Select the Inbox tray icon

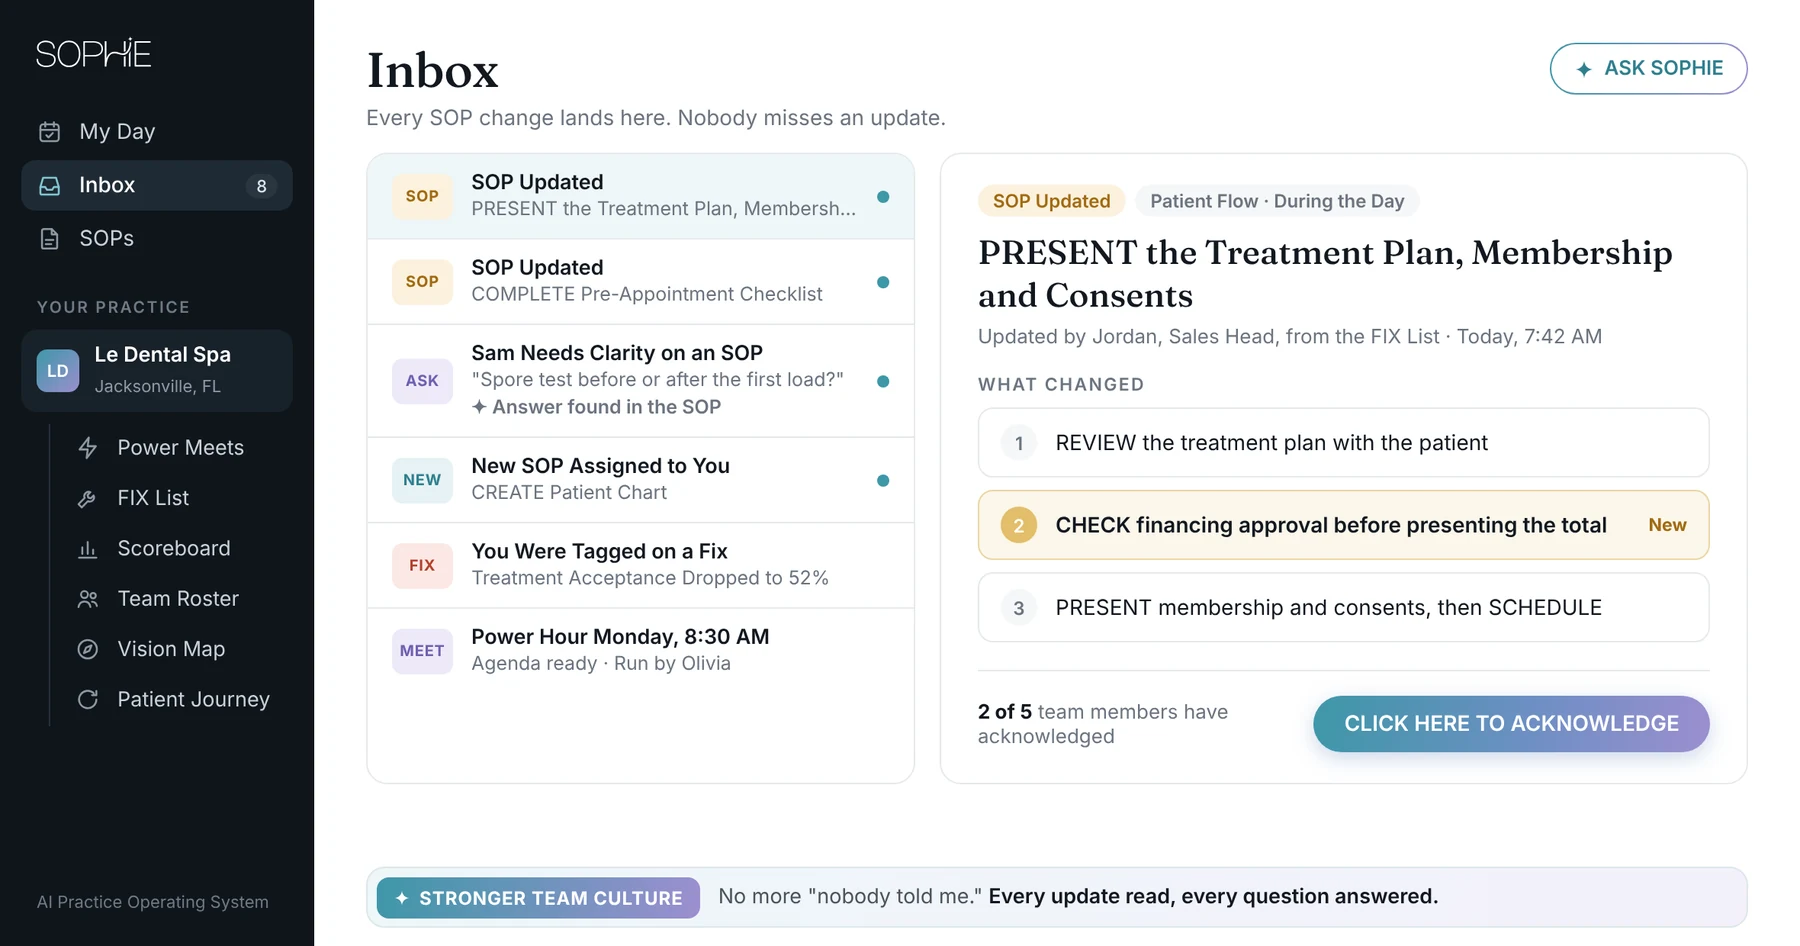tap(49, 186)
